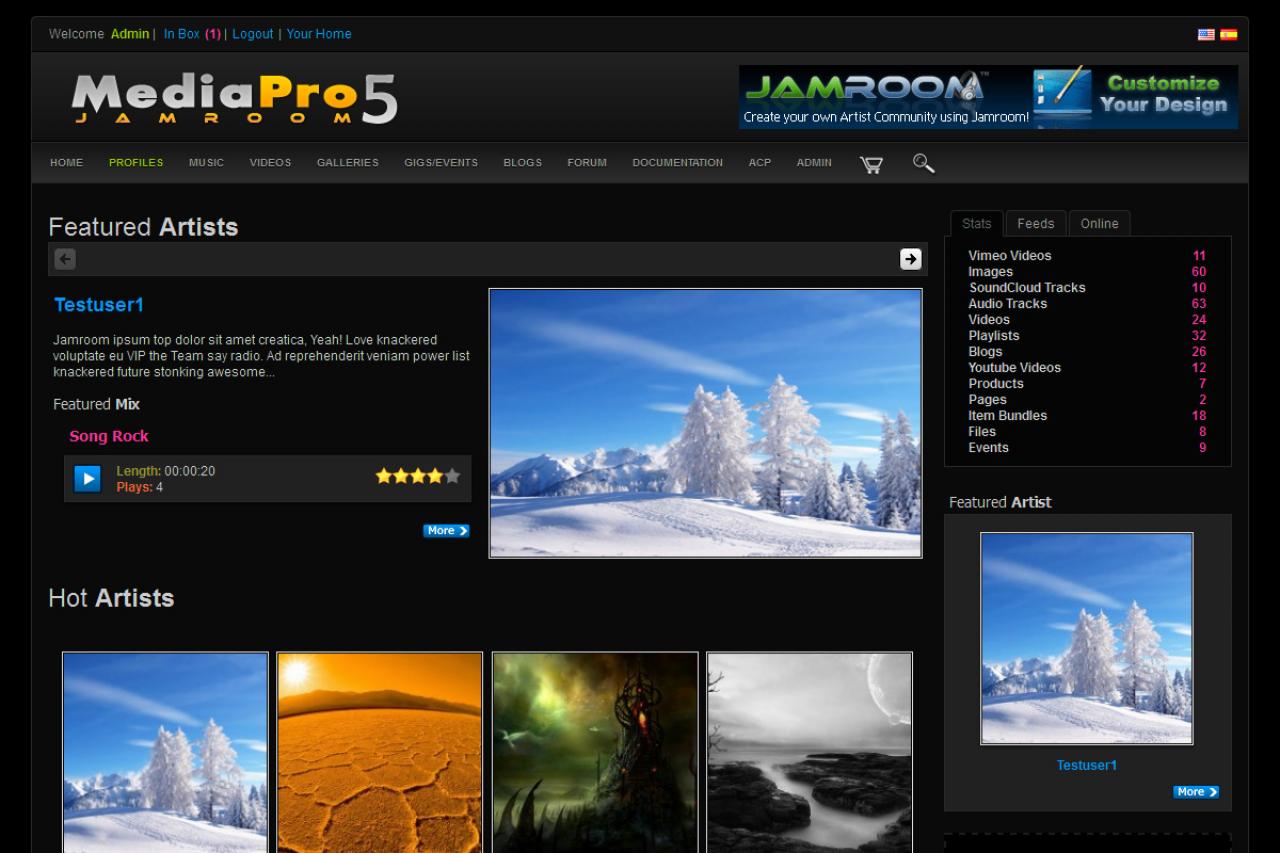Click More button in Featured Artist sidebar
Screen dimensions: 1280x853
click(x=1196, y=792)
